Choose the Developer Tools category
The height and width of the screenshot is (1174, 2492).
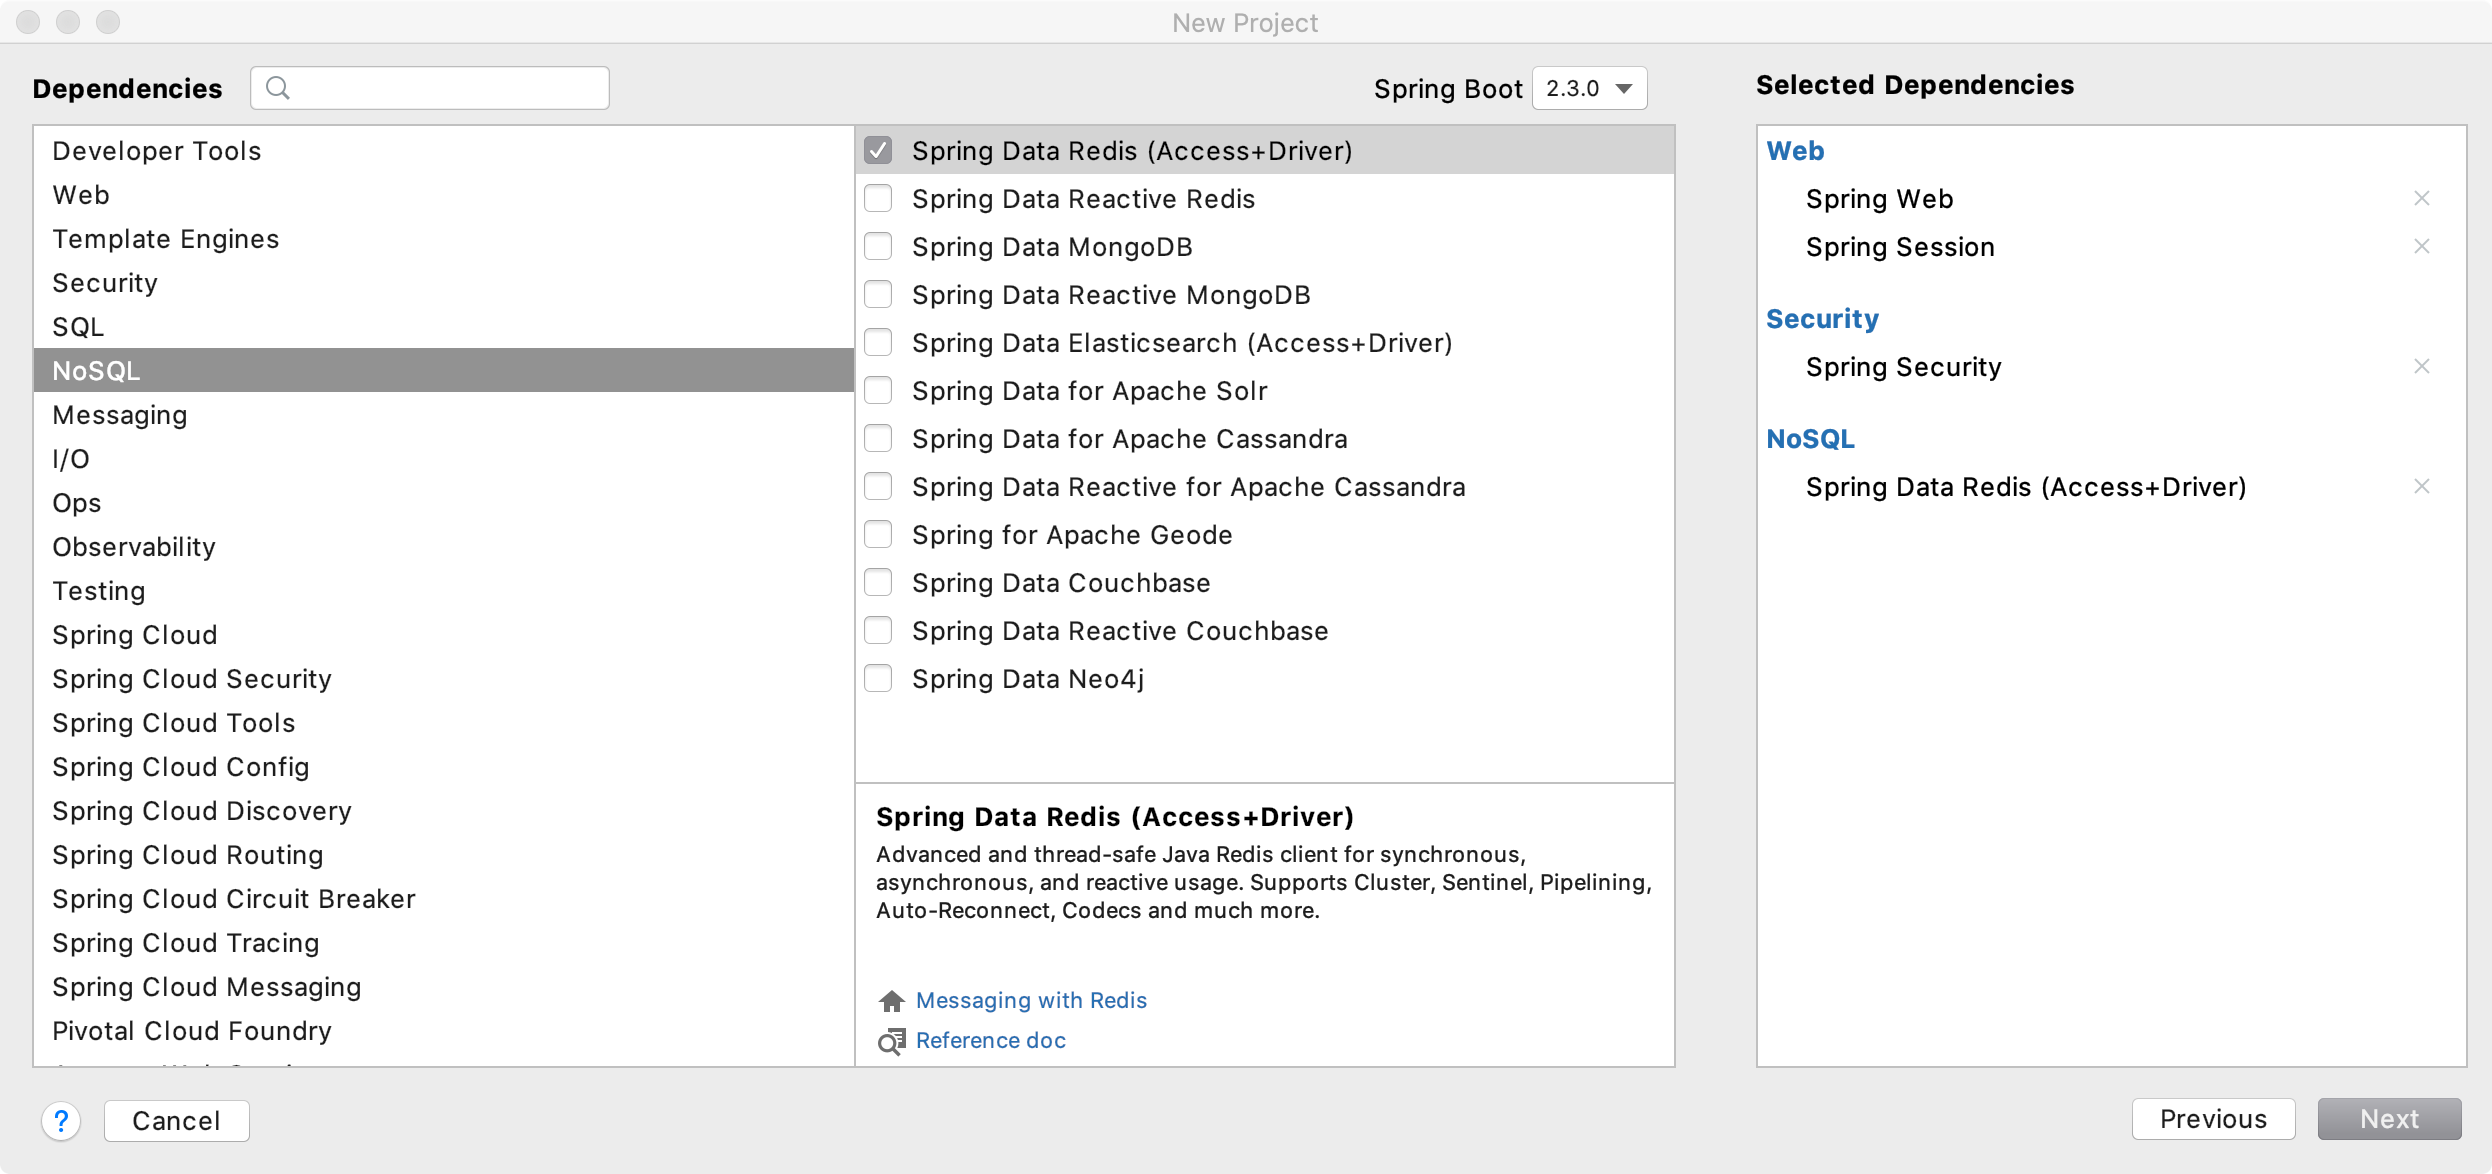(157, 151)
